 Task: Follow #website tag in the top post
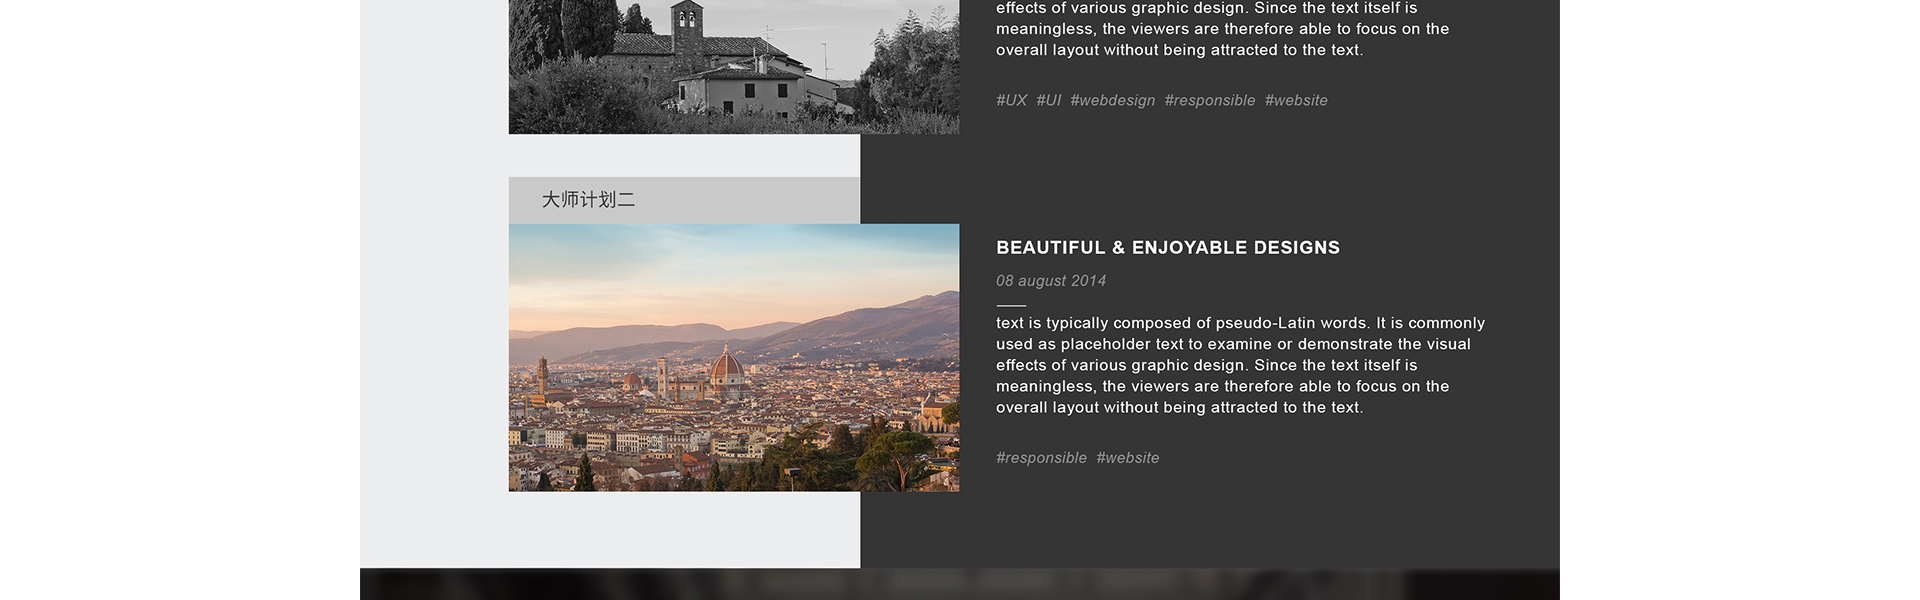click(x=1296, y=100)
